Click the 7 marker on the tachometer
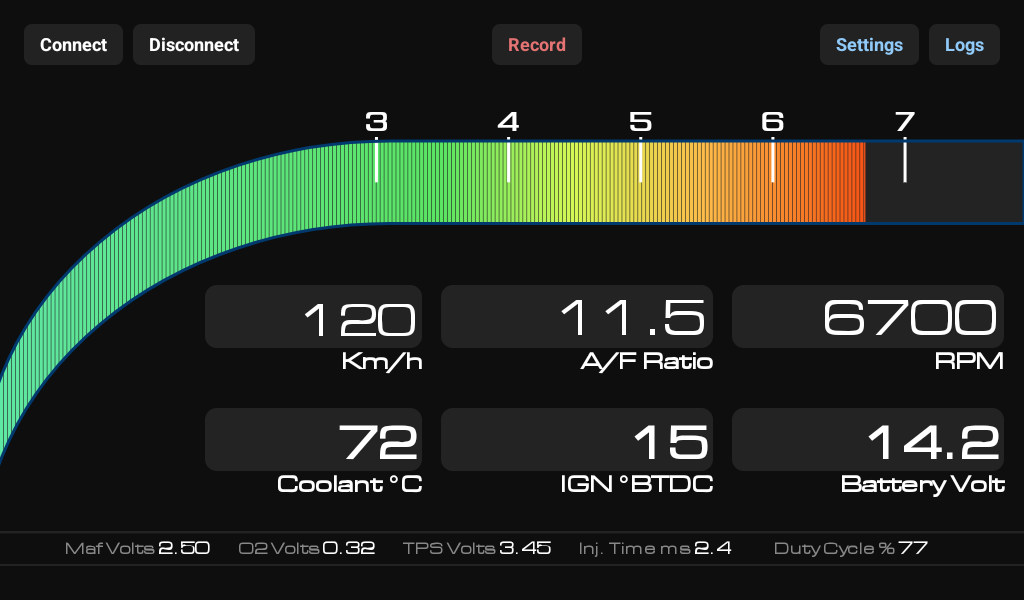The height and width of the screenshot is (600, 1024). [x=906, y=122]
